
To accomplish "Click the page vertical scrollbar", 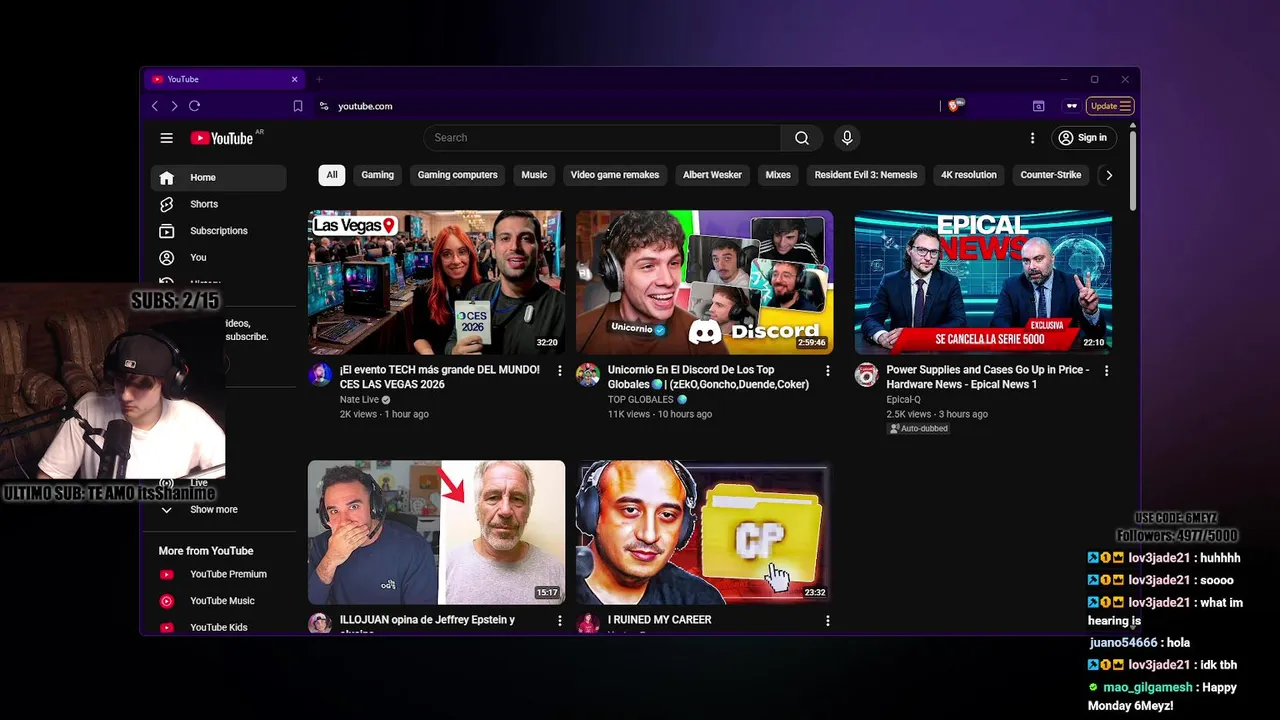I will (x=1133, y=170).
